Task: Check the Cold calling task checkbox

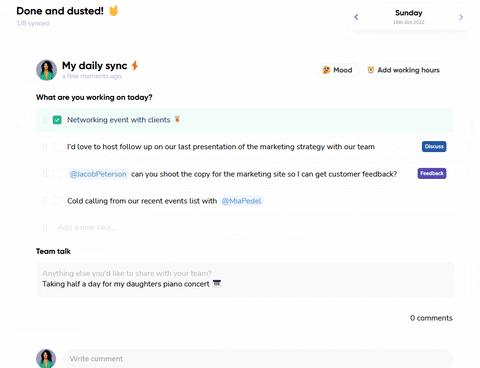Action: [57, 201]
